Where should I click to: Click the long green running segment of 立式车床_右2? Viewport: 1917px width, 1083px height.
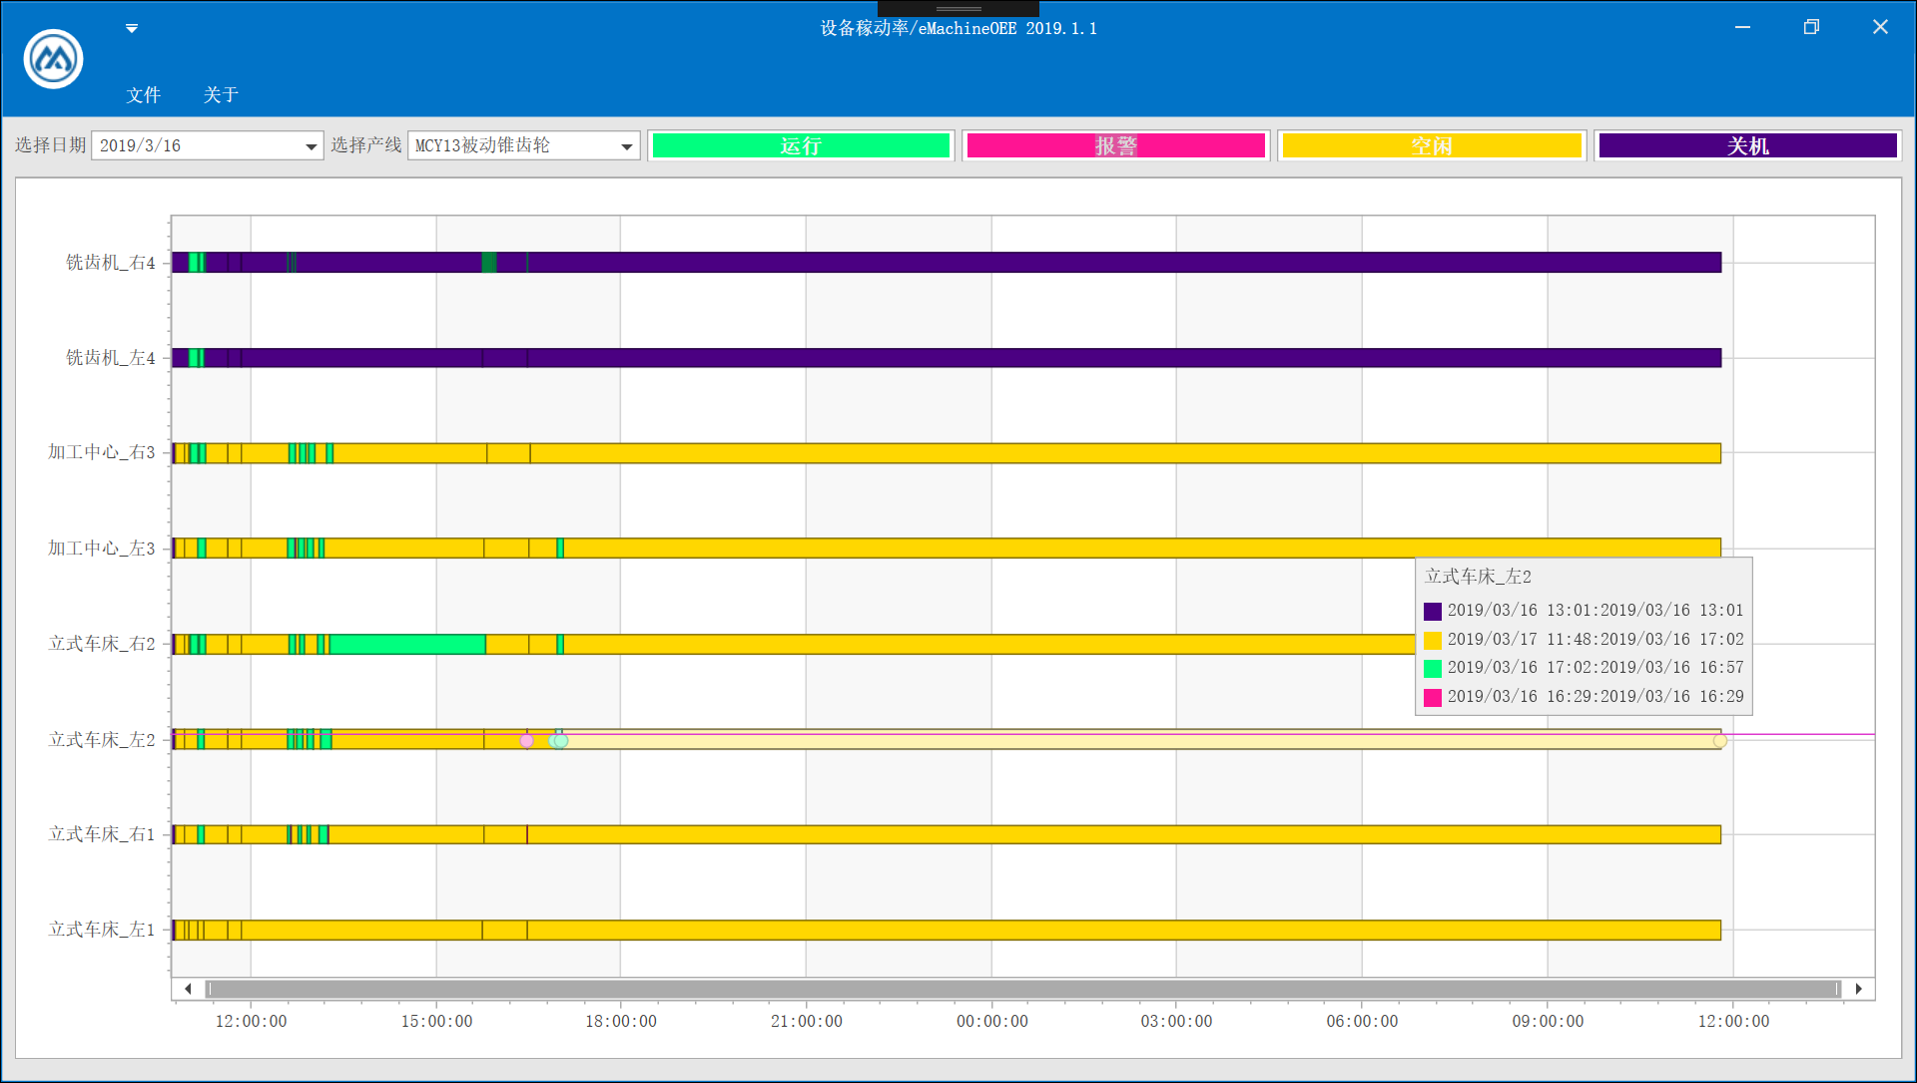click(x=408, y=645)
